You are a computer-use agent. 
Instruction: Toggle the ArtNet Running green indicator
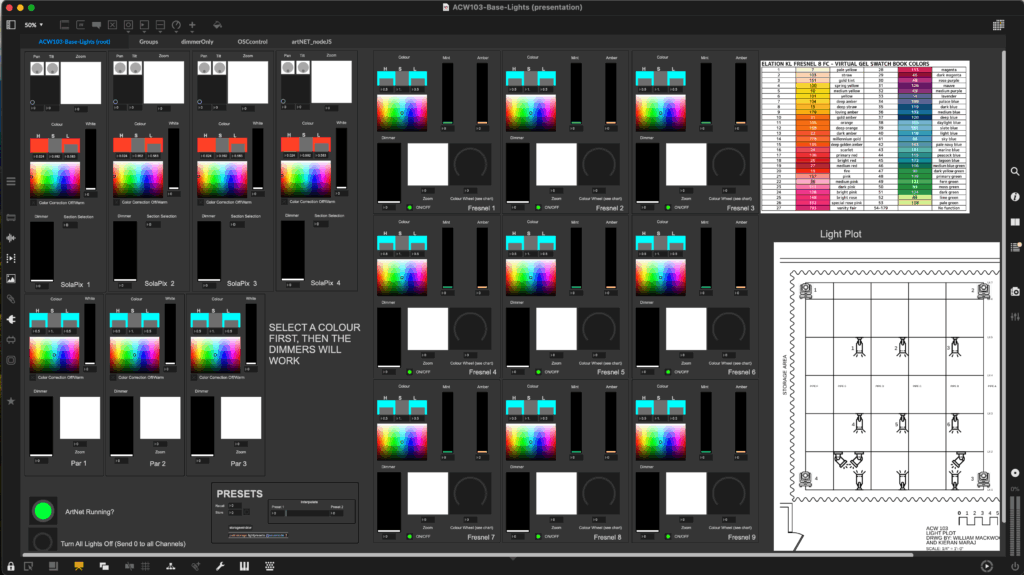(x=42, y=512)
